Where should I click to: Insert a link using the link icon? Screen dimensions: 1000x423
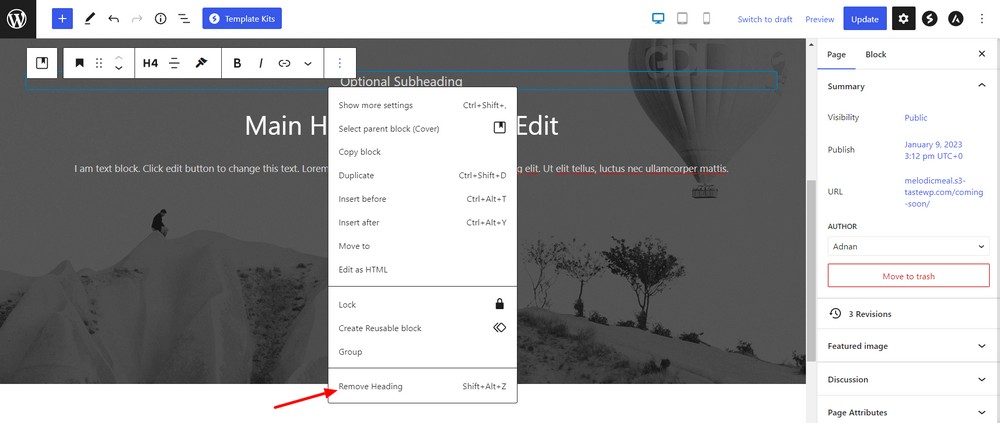pyautogui.click(x=284, y=63)
